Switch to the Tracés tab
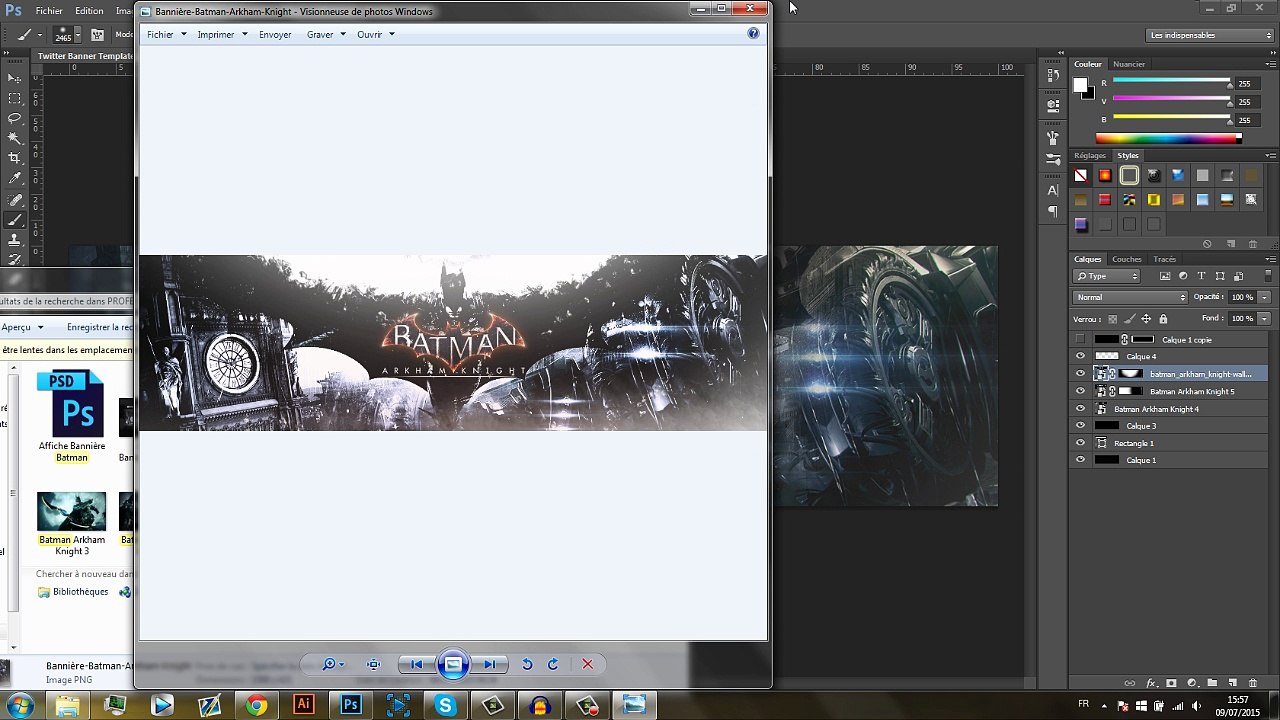 point(1164,259)
